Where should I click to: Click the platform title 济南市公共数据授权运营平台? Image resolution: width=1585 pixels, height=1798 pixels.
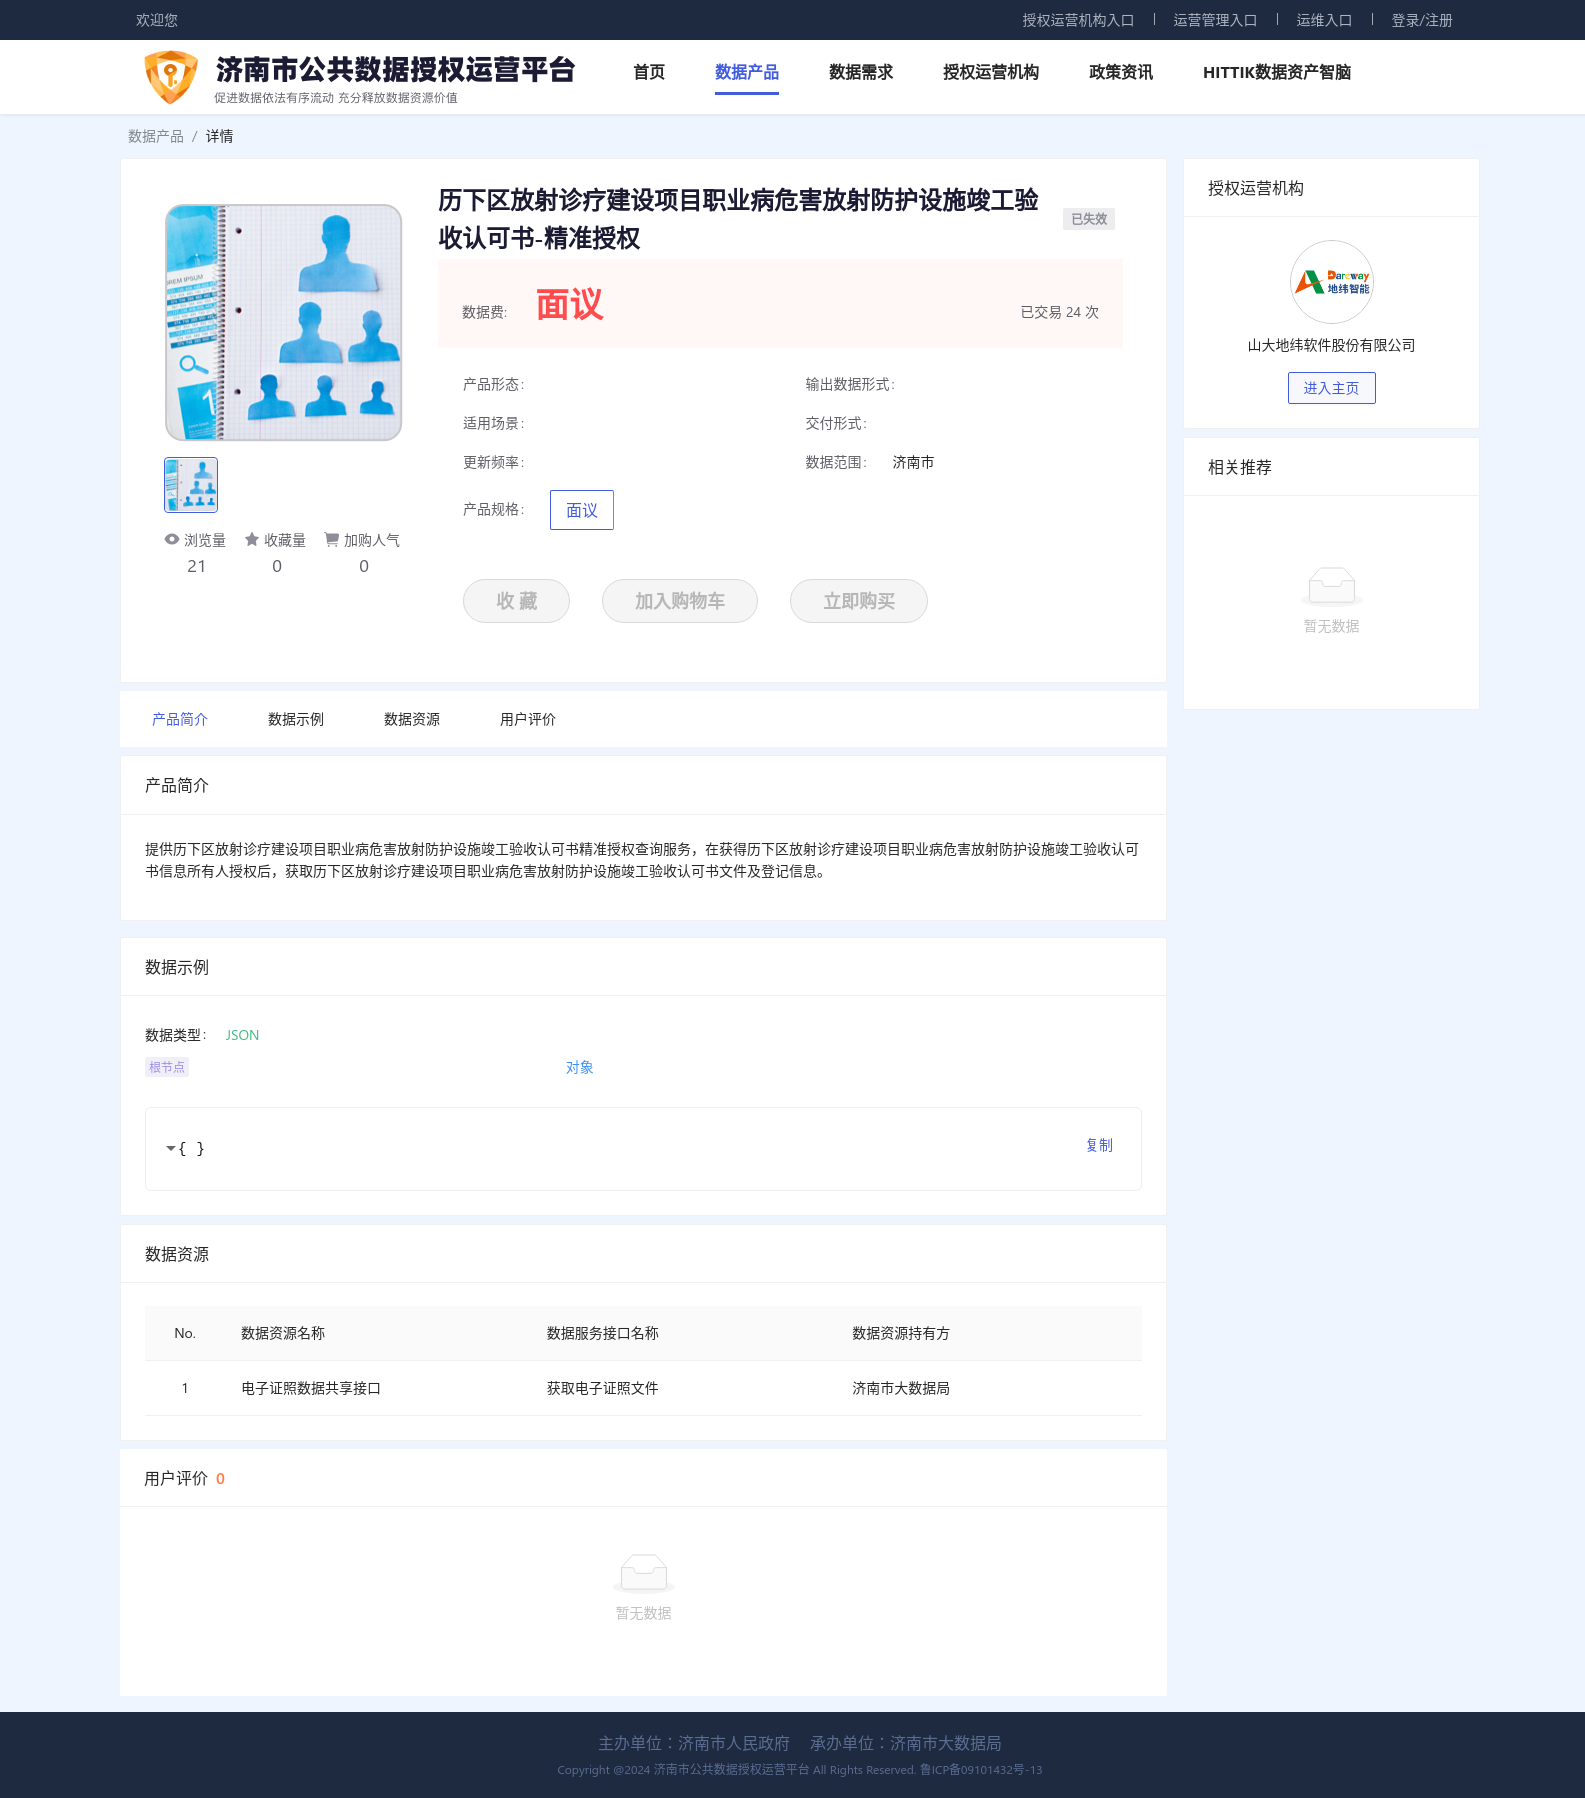click(x=396, y=69)
